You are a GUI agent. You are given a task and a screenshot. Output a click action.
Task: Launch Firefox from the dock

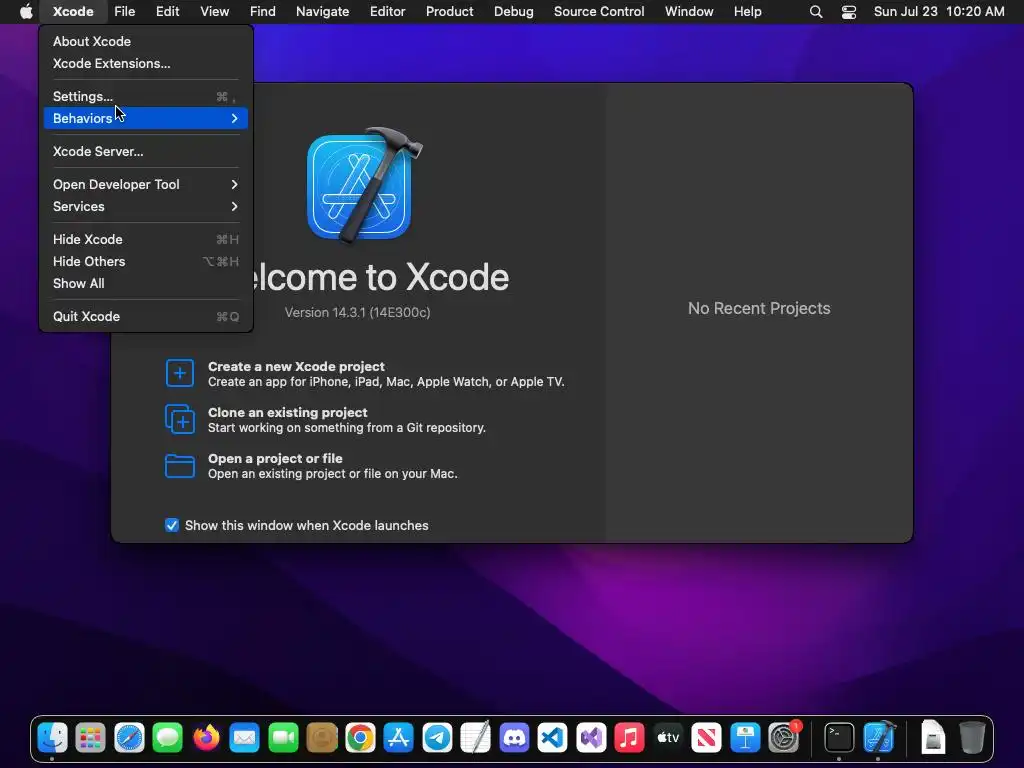pyautogui.click(x=206, y=738)
